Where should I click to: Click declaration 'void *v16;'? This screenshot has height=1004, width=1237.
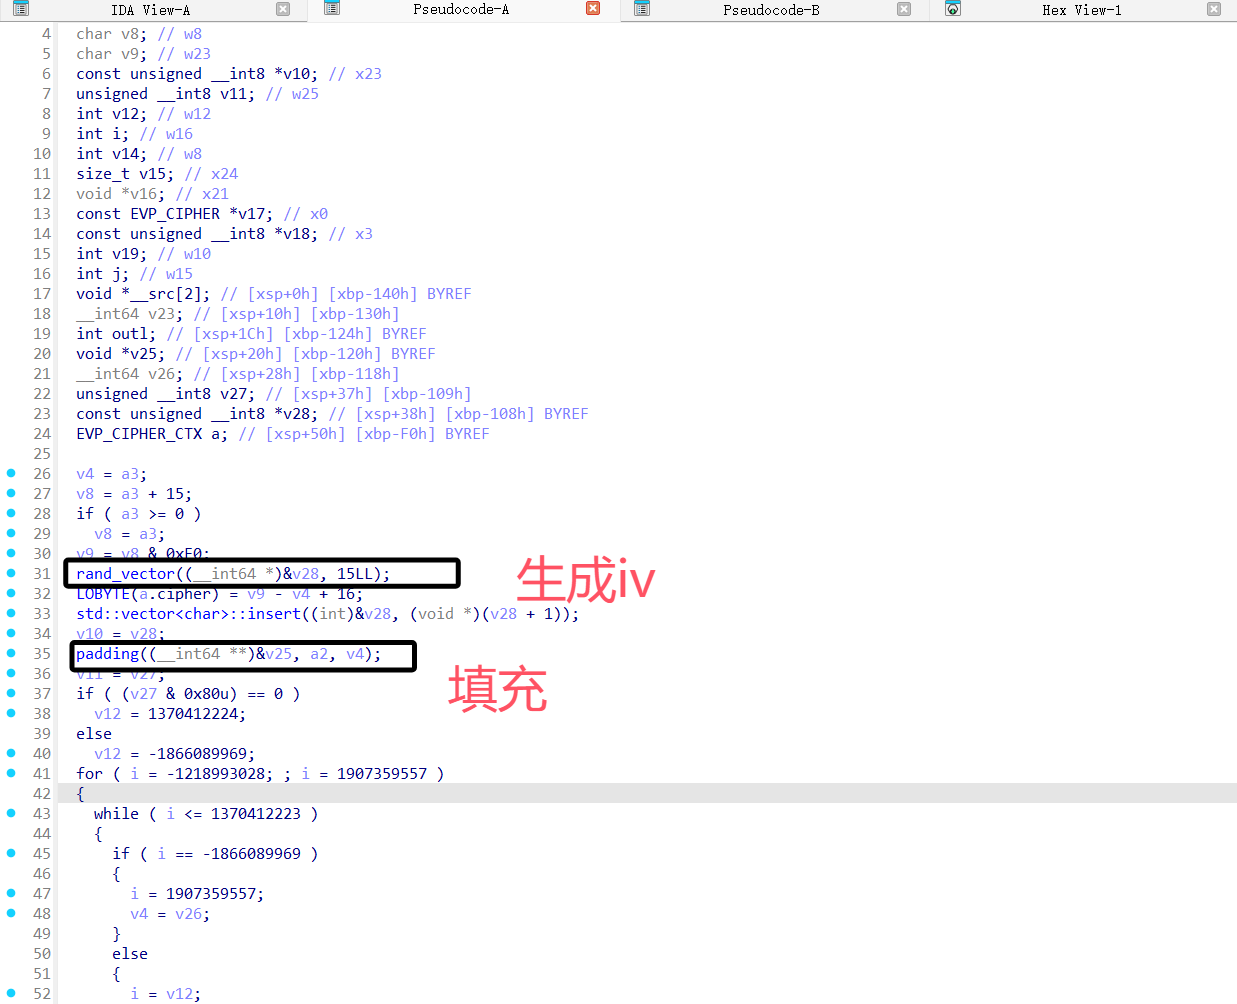pos(121,194)
